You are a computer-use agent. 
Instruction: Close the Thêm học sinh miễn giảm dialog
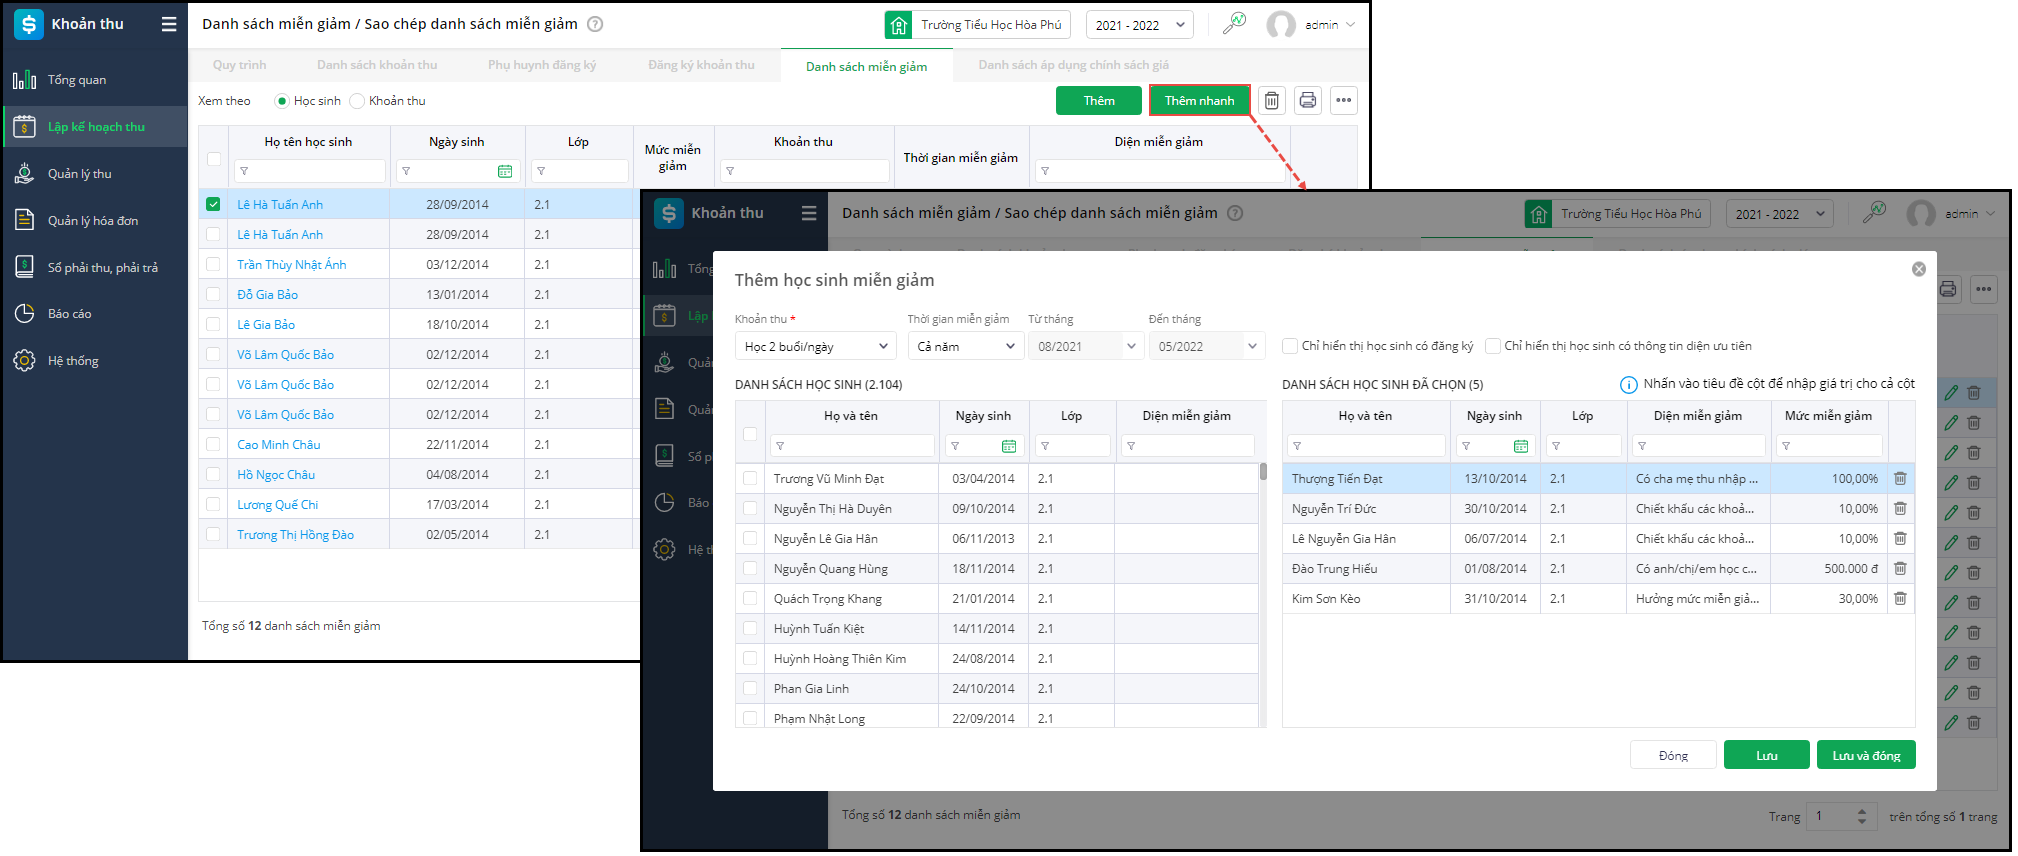pos(1919,269)
